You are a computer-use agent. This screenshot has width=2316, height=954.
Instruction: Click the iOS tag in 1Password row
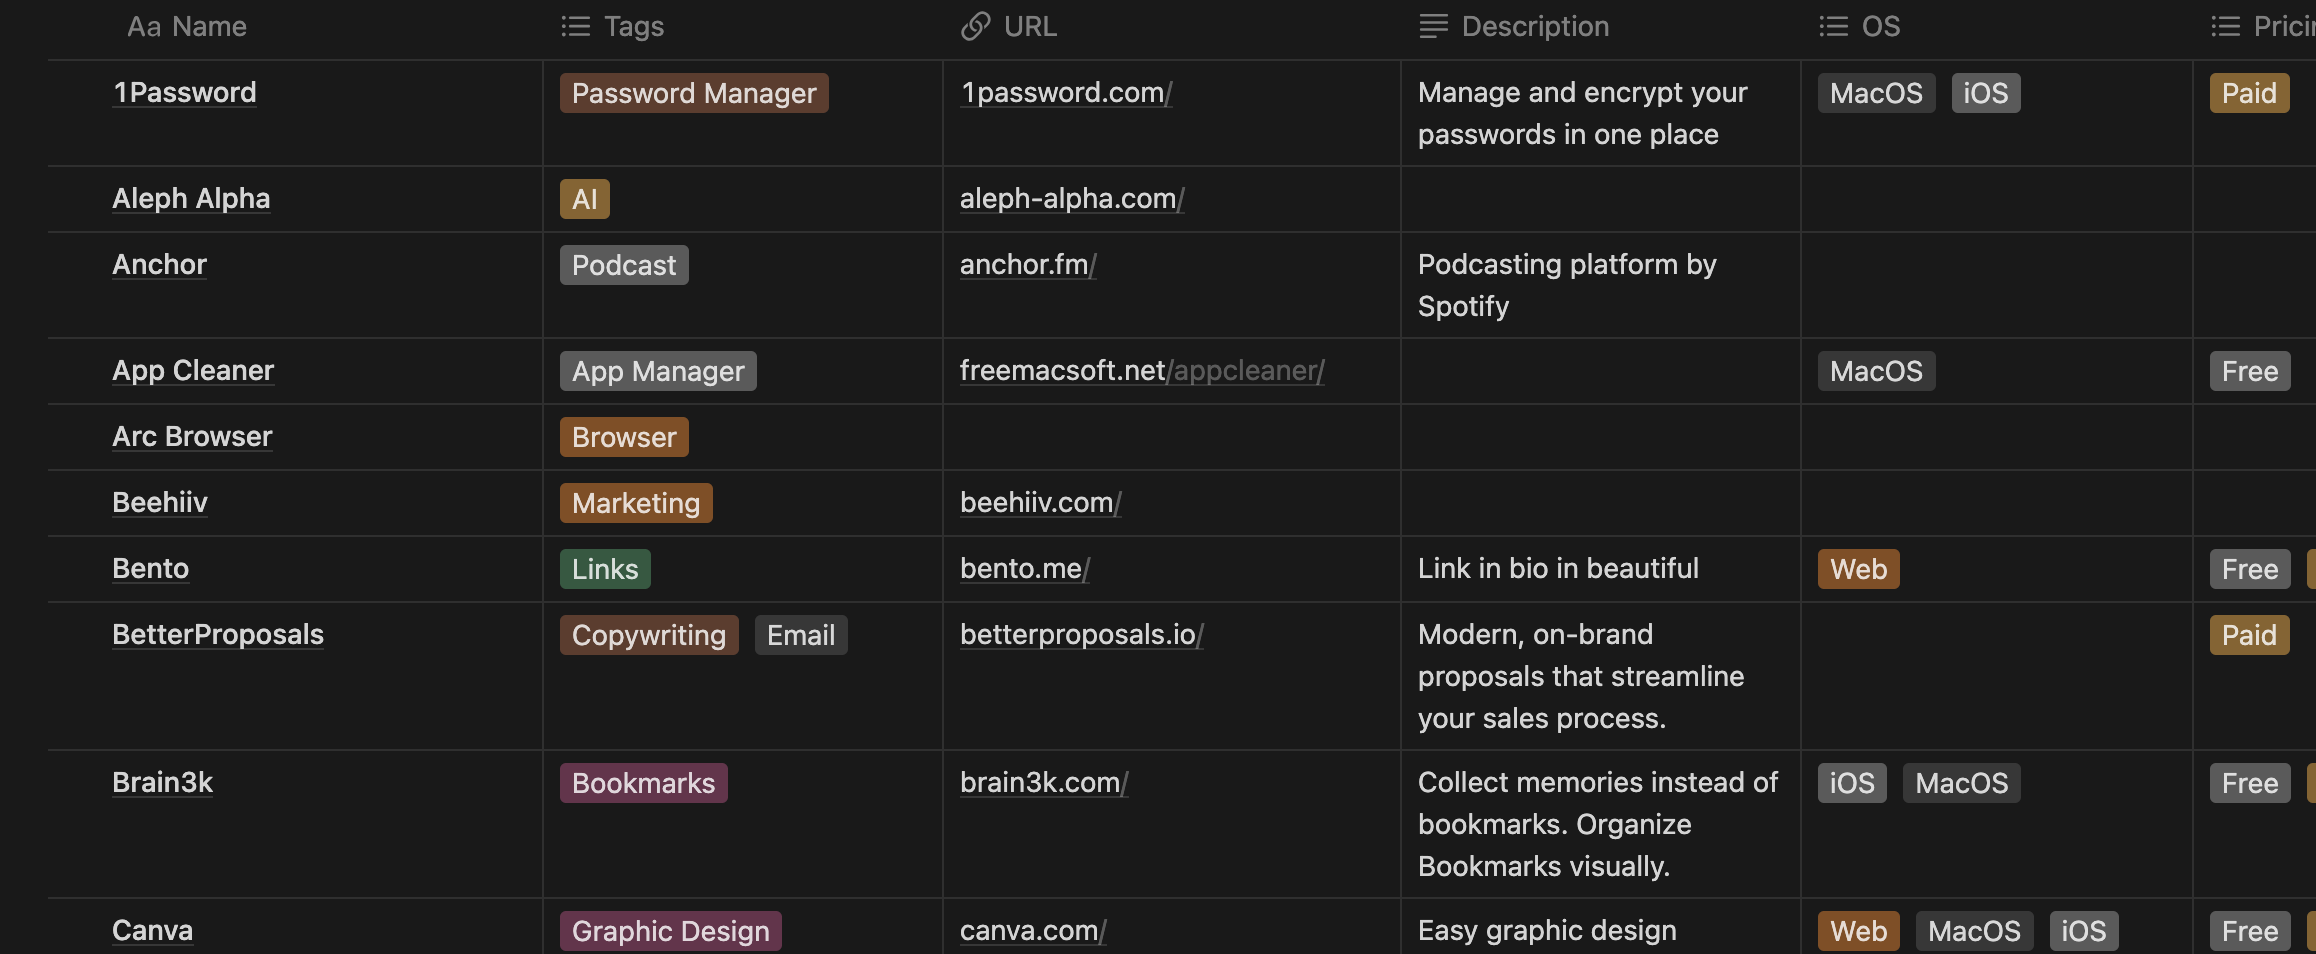[1986, 93]
